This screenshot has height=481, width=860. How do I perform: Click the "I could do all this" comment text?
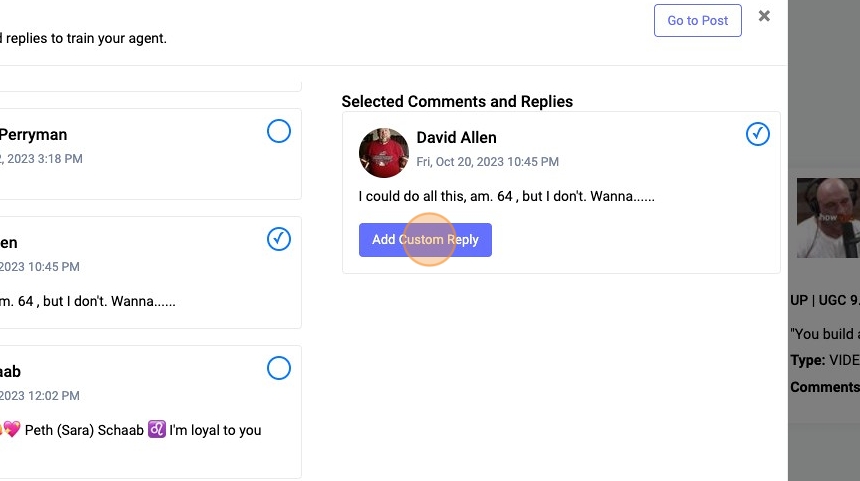[x=506, y=196]
